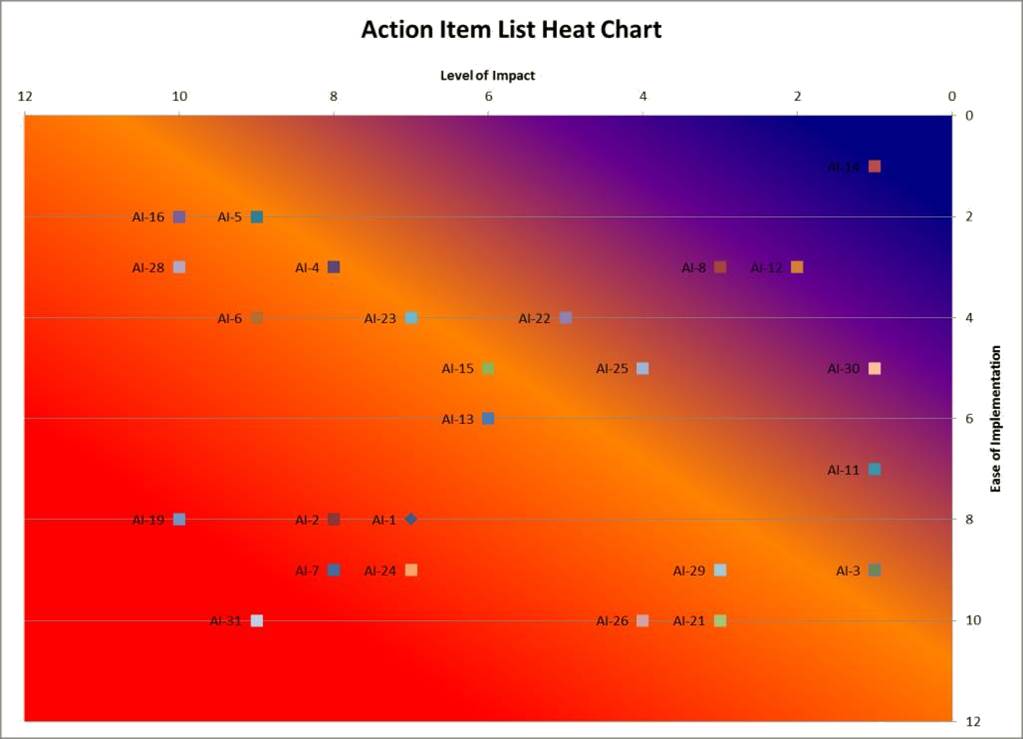The height and width of the screenshot is (739, 1023).
Task: Click the AI-16 data point marker
Action: click(x=179, y=217)
